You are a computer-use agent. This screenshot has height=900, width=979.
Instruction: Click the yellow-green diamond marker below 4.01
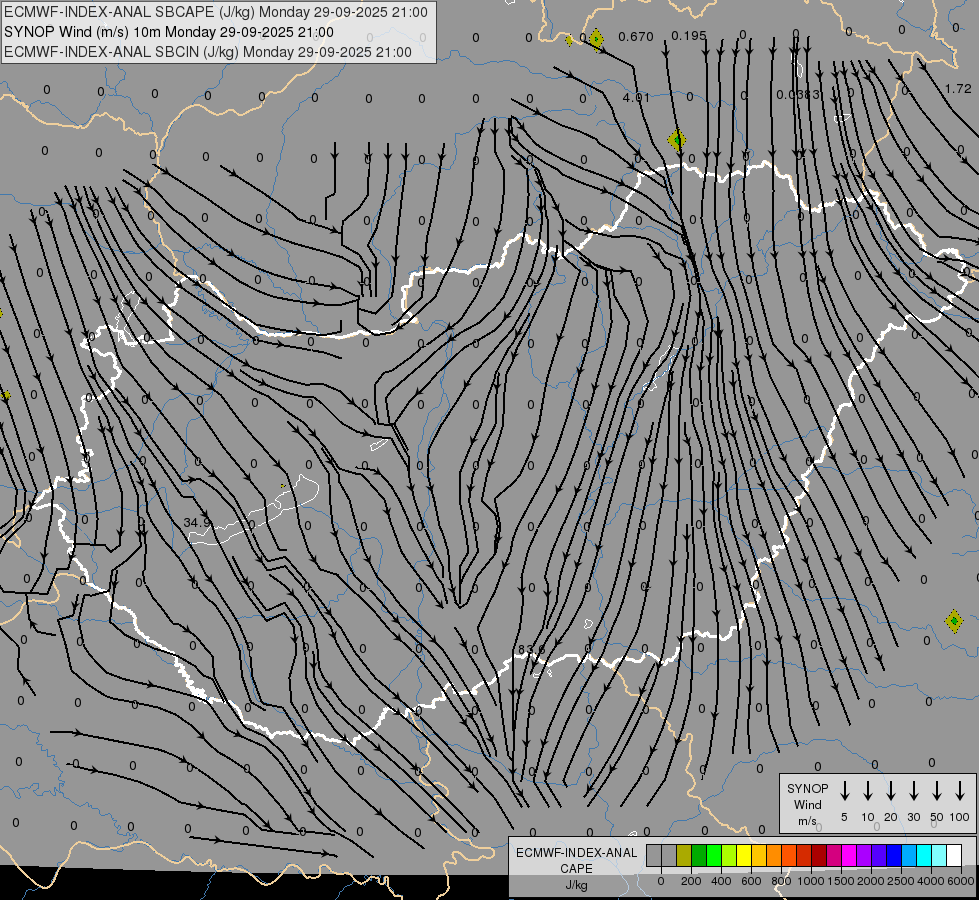[x=677, y=140]
